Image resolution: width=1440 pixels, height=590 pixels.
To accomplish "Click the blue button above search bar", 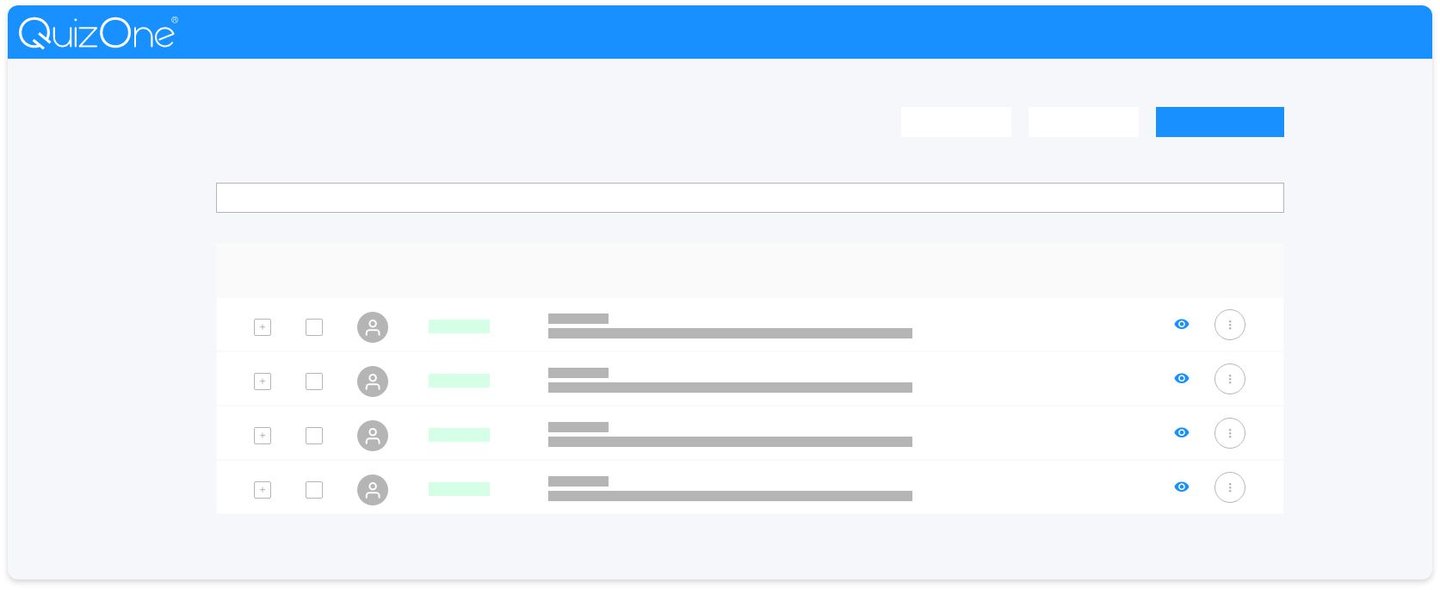I will click(x=1220, y=122).
